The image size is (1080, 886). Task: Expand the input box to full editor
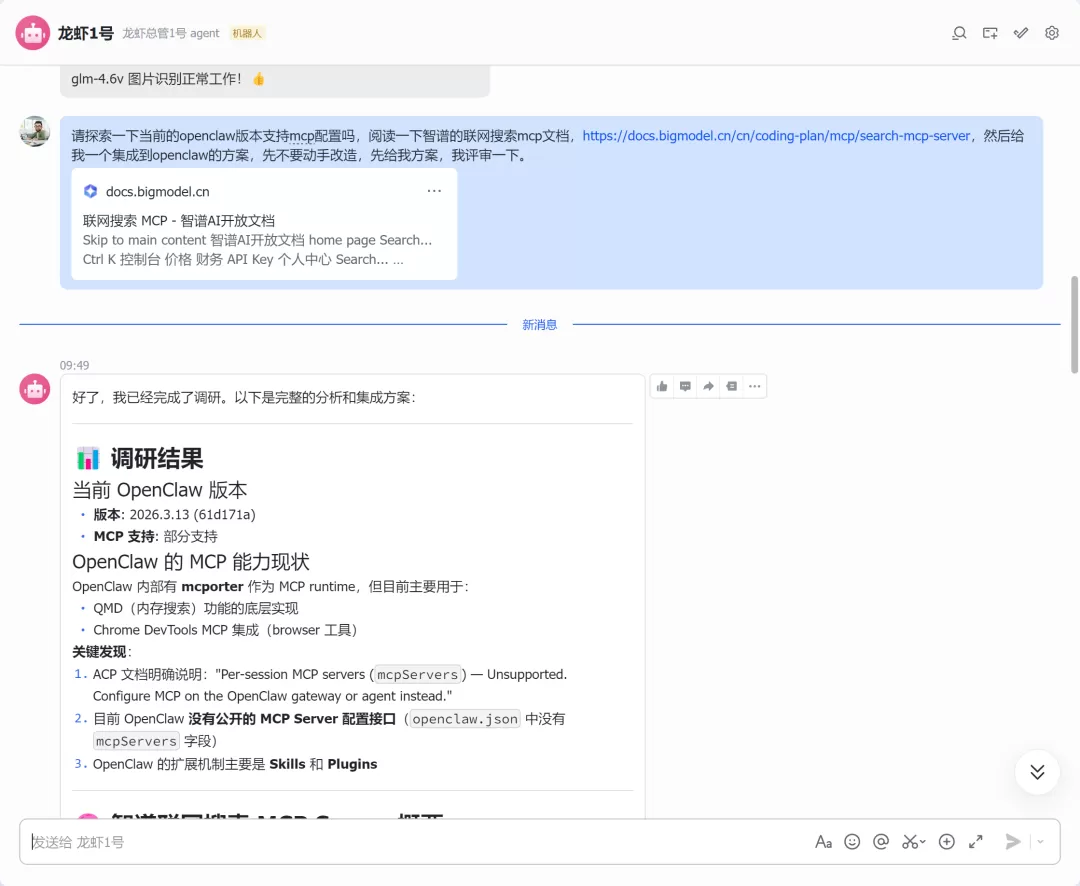pos(975,842)
